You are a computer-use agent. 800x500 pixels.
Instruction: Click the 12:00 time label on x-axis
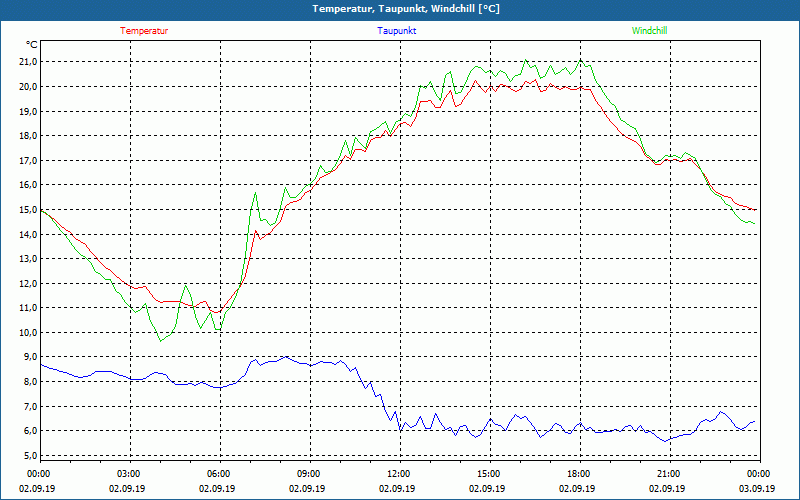coord(398,474)
